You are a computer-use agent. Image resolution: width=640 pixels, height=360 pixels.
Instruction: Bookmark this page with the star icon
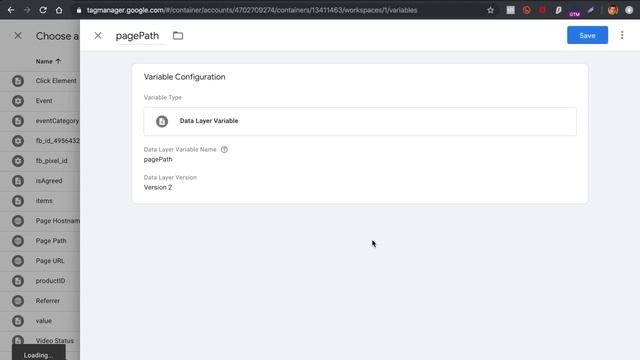pos(490,10)
